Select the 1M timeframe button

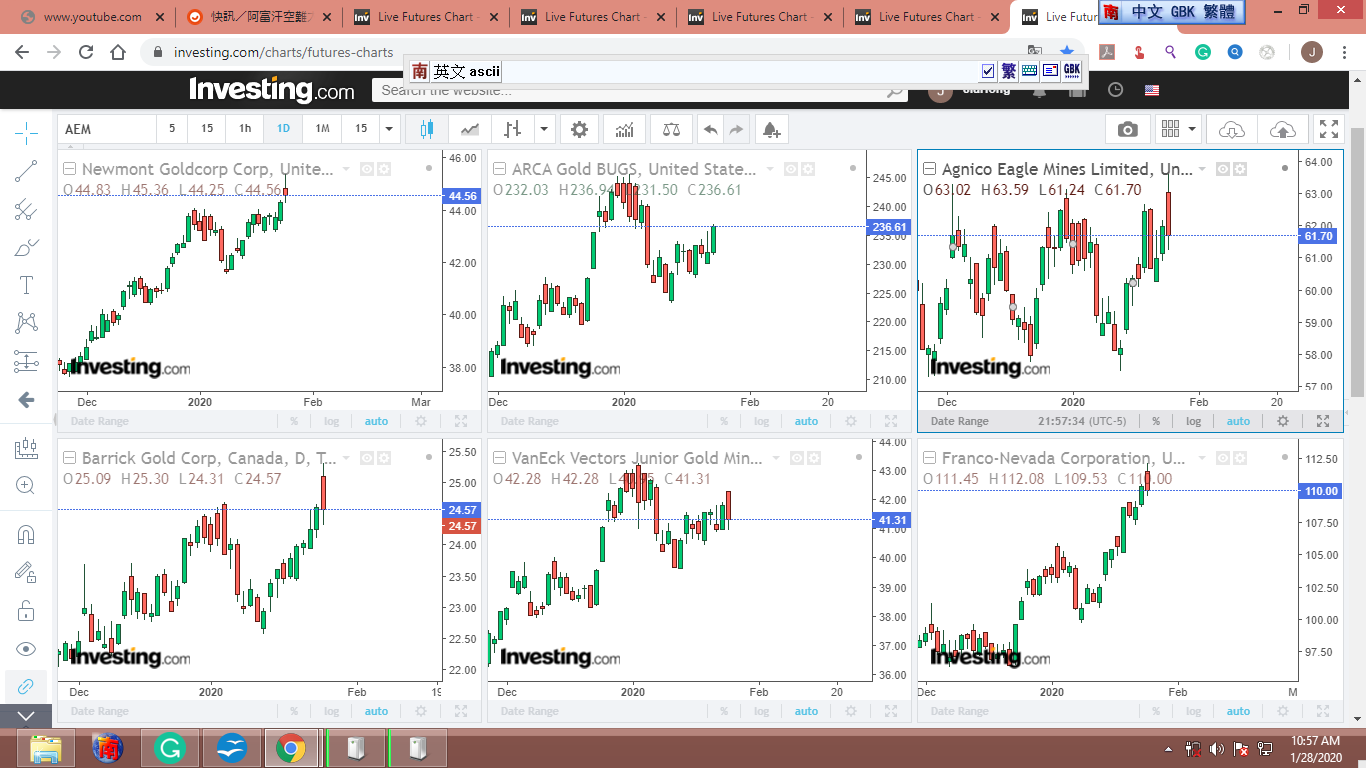tap(322, 129)
